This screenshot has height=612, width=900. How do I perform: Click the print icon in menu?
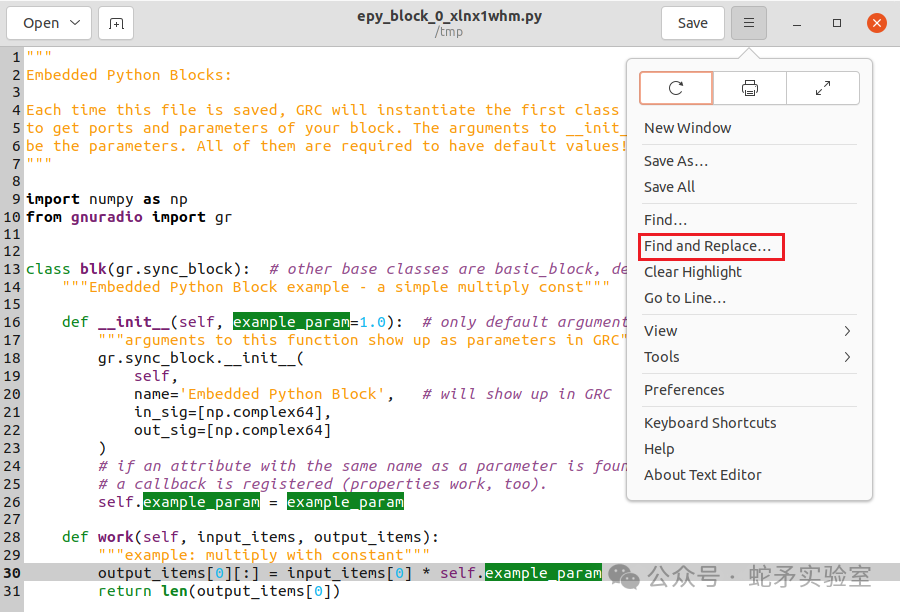tap(750, 88)
